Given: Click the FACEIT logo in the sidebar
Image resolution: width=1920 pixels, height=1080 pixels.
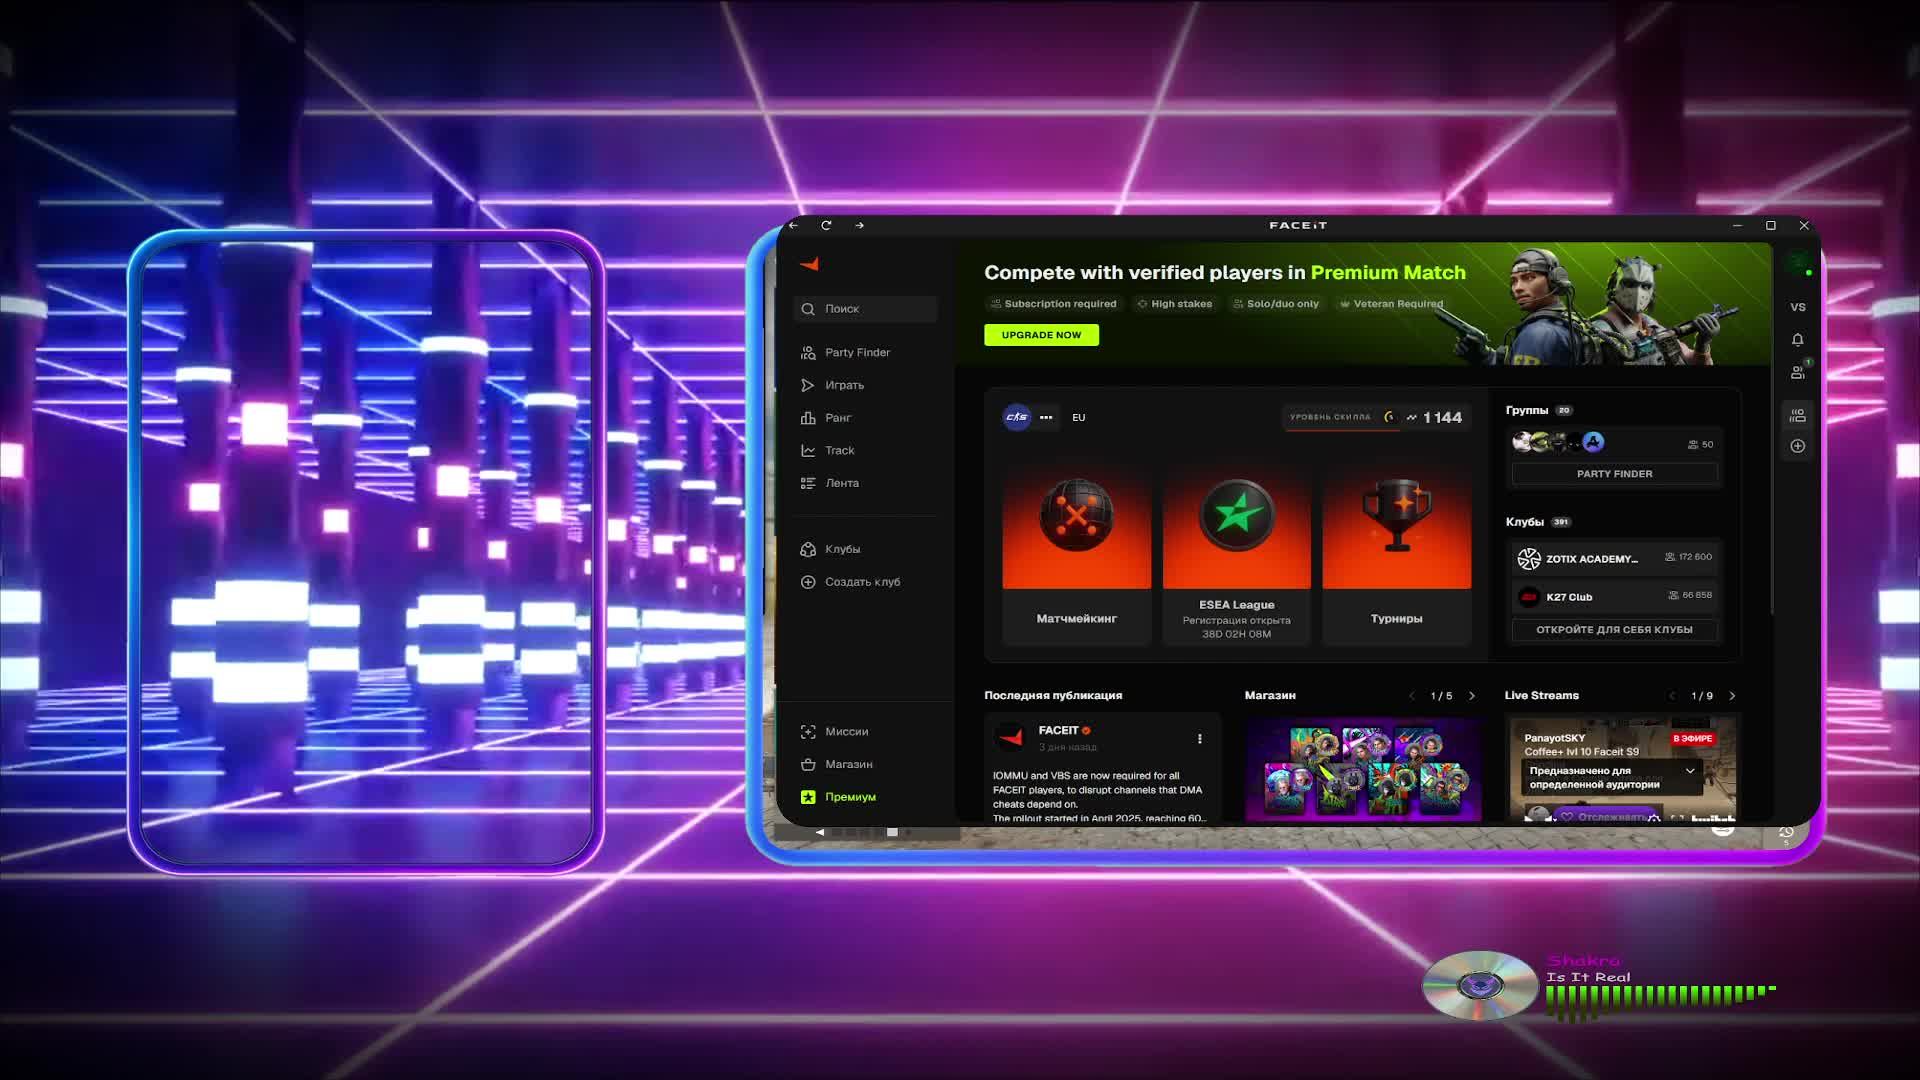Looking at the screenshot, I should [810, 264].
